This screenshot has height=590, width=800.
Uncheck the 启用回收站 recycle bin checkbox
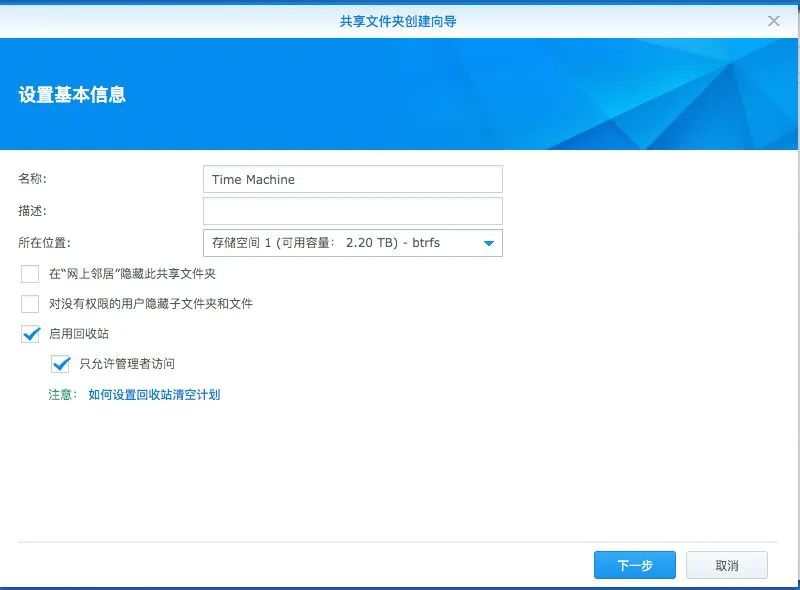29,335
